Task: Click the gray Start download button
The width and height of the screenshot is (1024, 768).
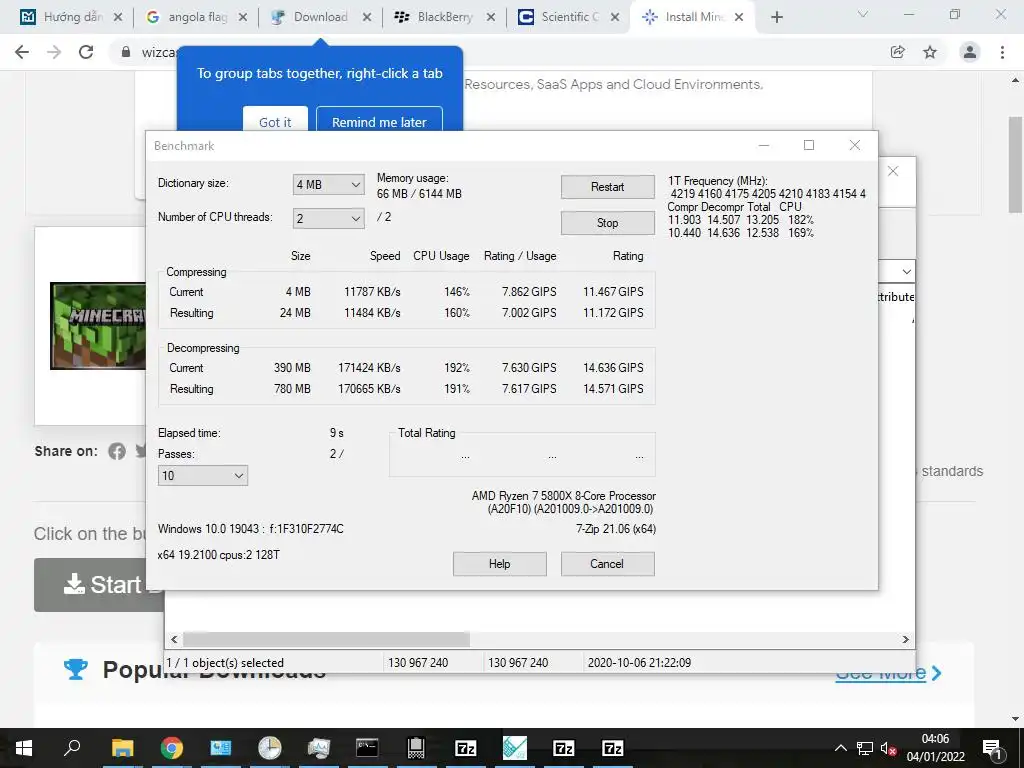Action: point(99,584)
